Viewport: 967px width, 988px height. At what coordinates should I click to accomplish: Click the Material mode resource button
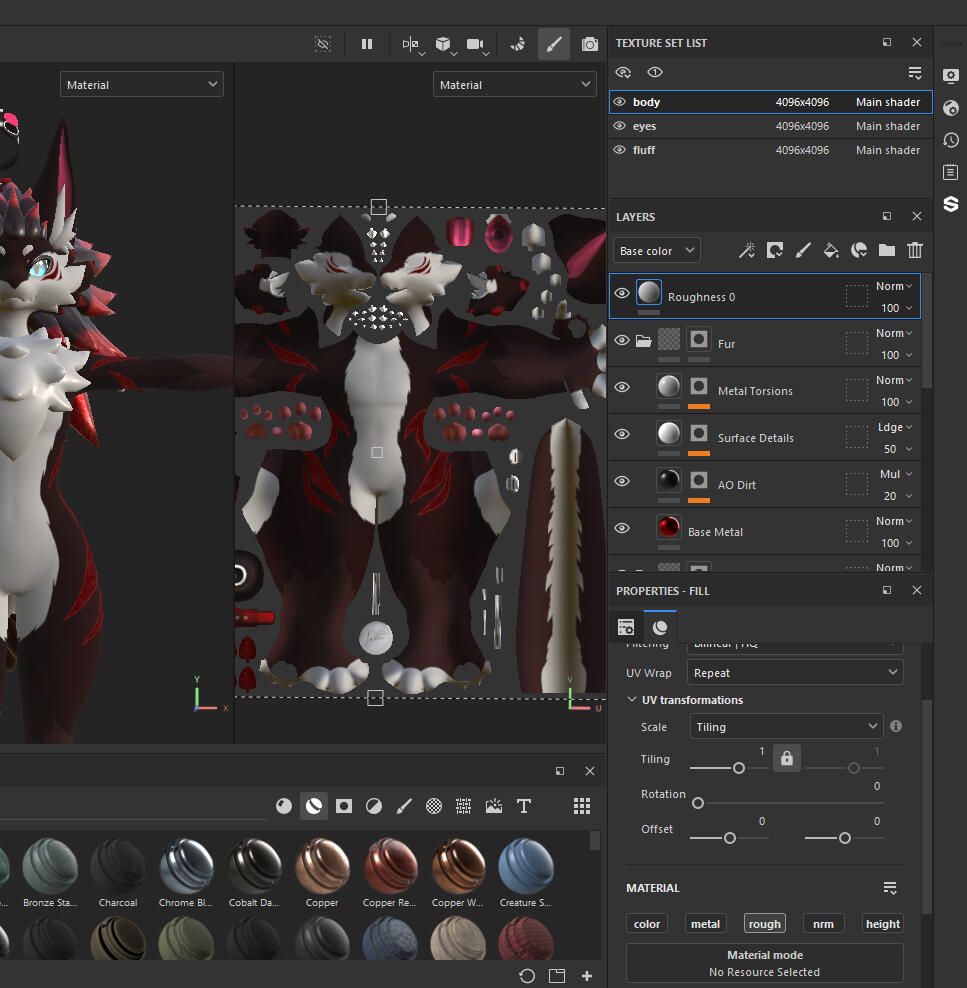coord(764,963)
